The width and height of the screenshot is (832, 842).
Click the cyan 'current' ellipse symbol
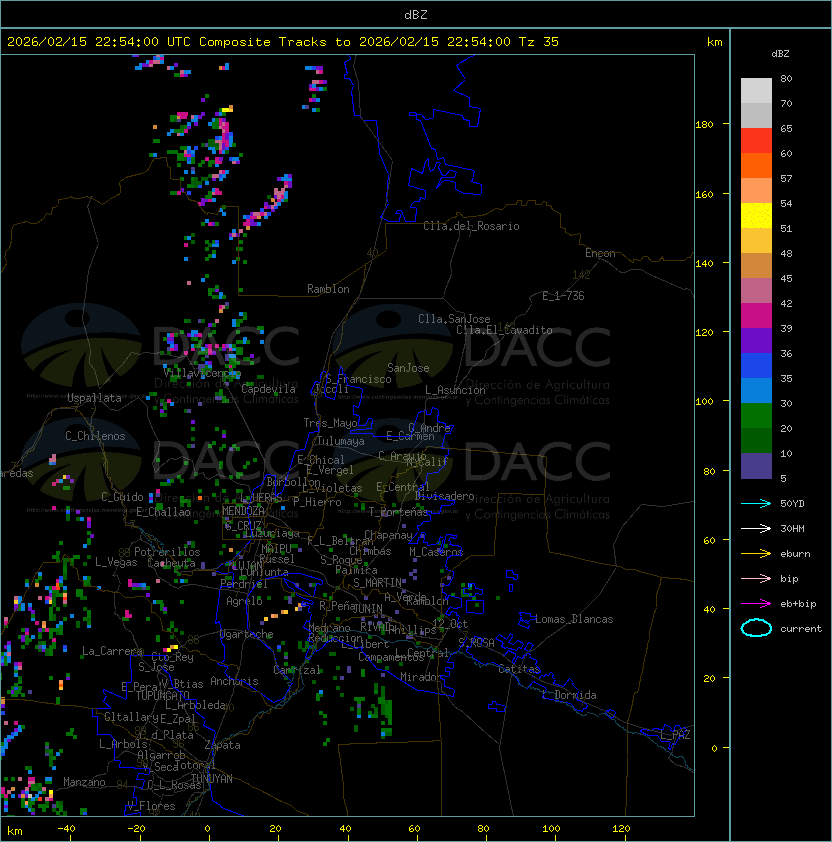[x=756, y=628]
